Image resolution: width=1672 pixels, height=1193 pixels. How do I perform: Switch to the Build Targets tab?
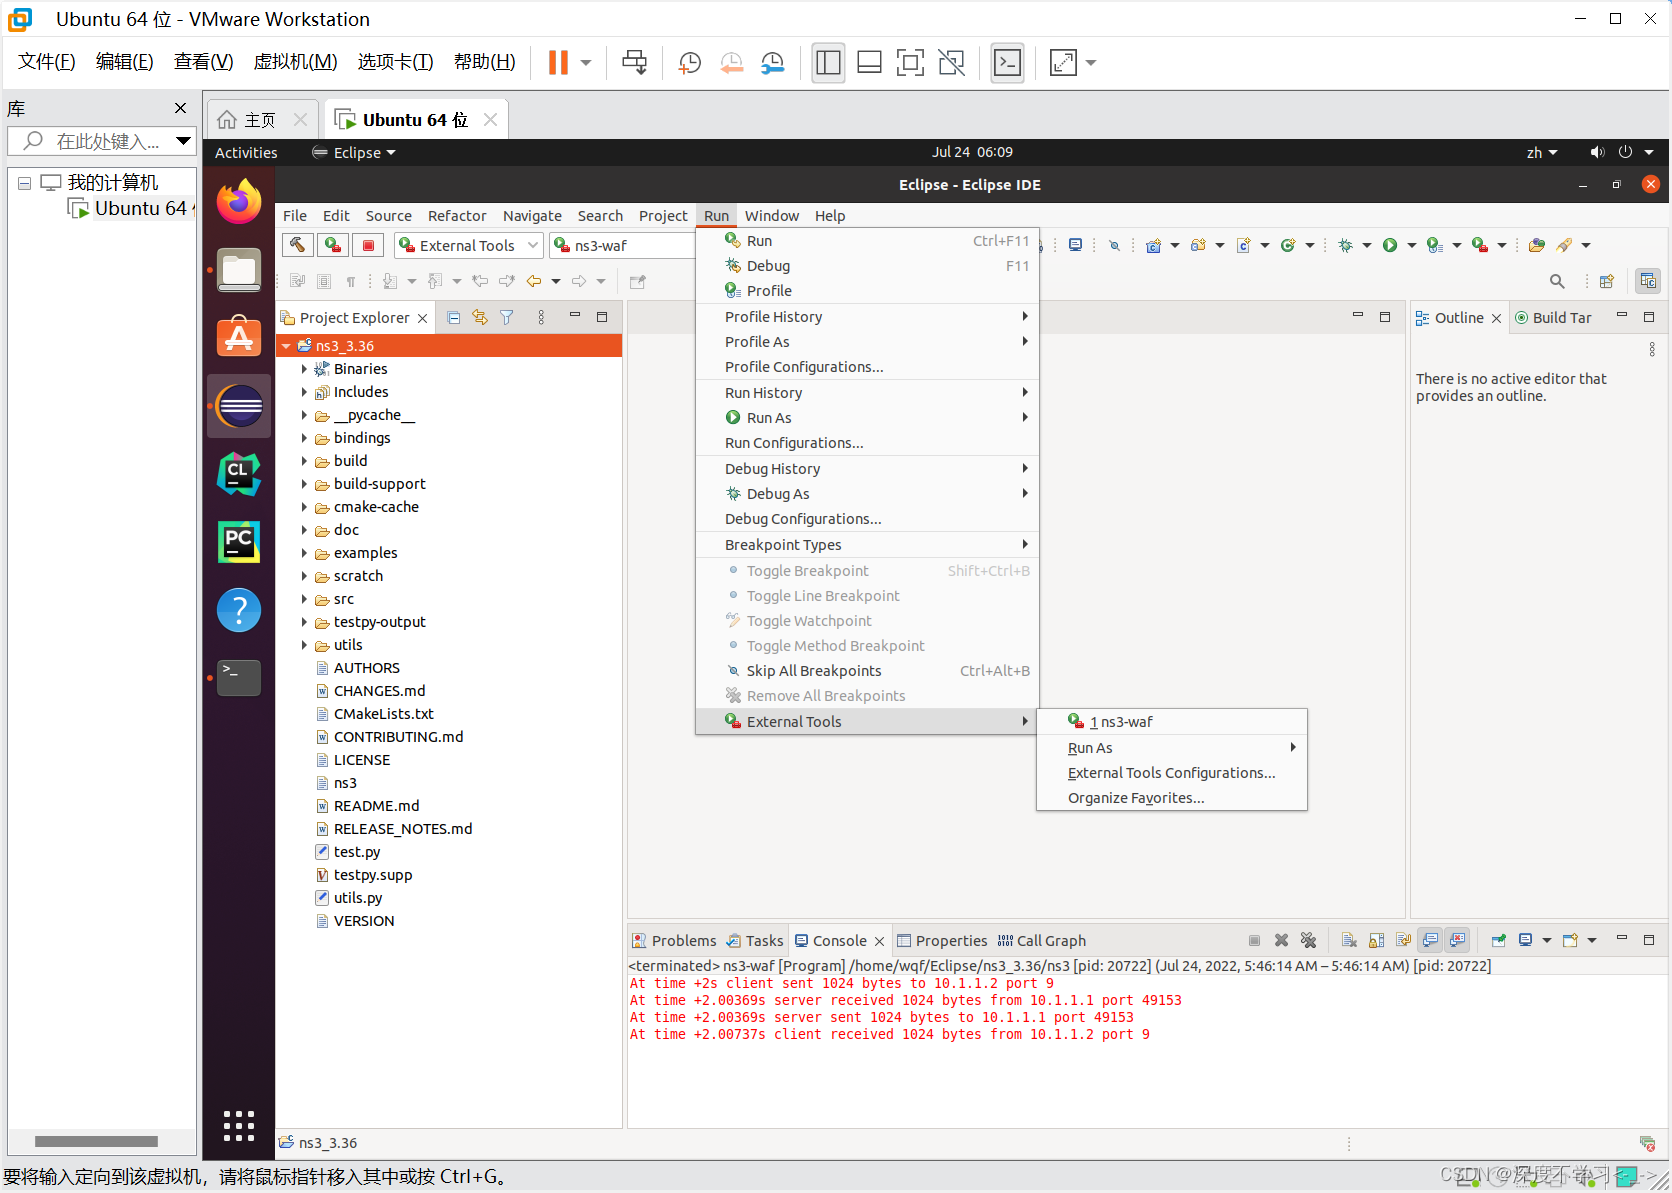pyautogui.click(x=1553, y=318)
